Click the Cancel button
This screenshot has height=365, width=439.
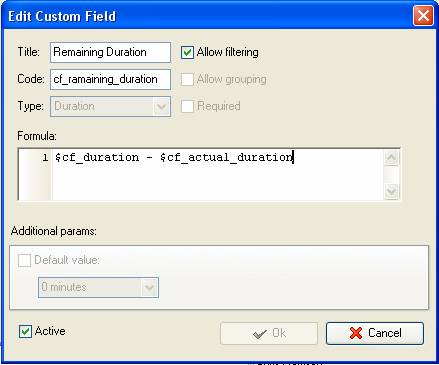[x=375, y=333]
